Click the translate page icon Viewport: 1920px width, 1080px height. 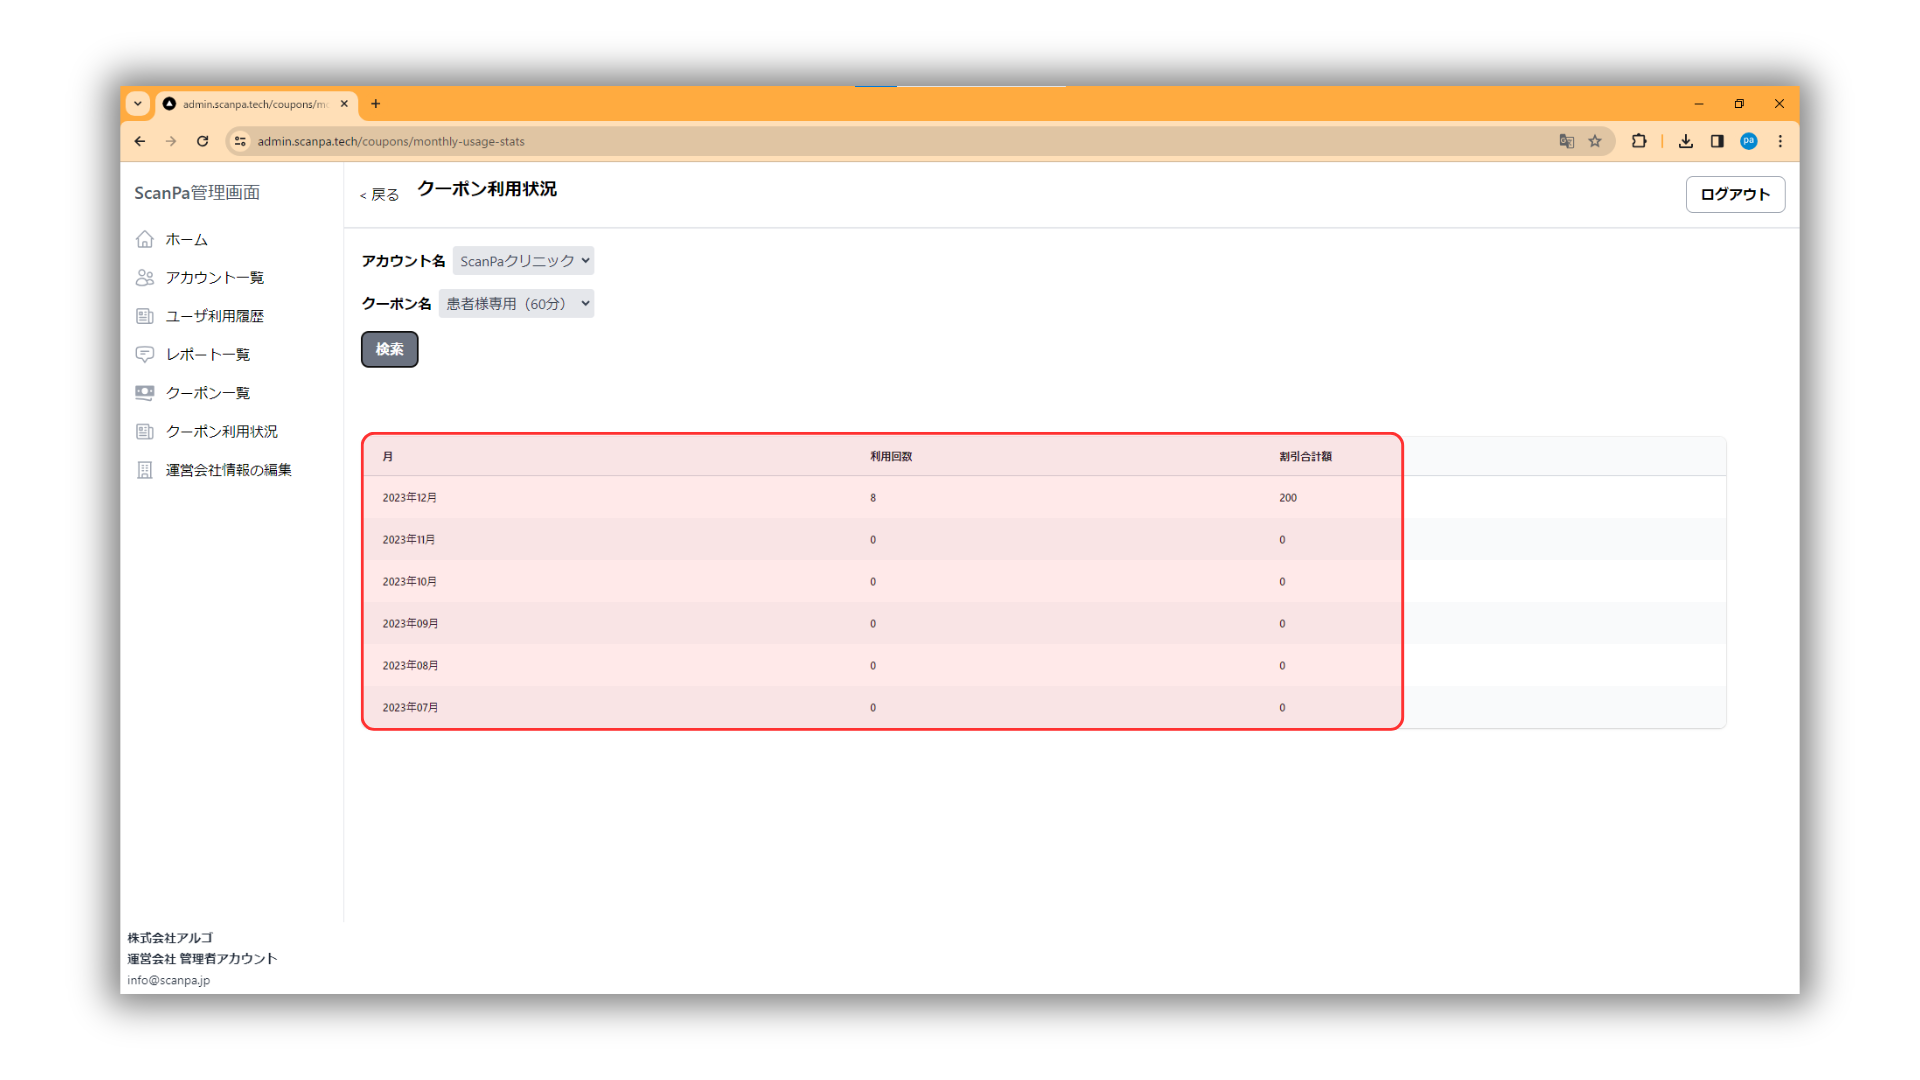1566,141
